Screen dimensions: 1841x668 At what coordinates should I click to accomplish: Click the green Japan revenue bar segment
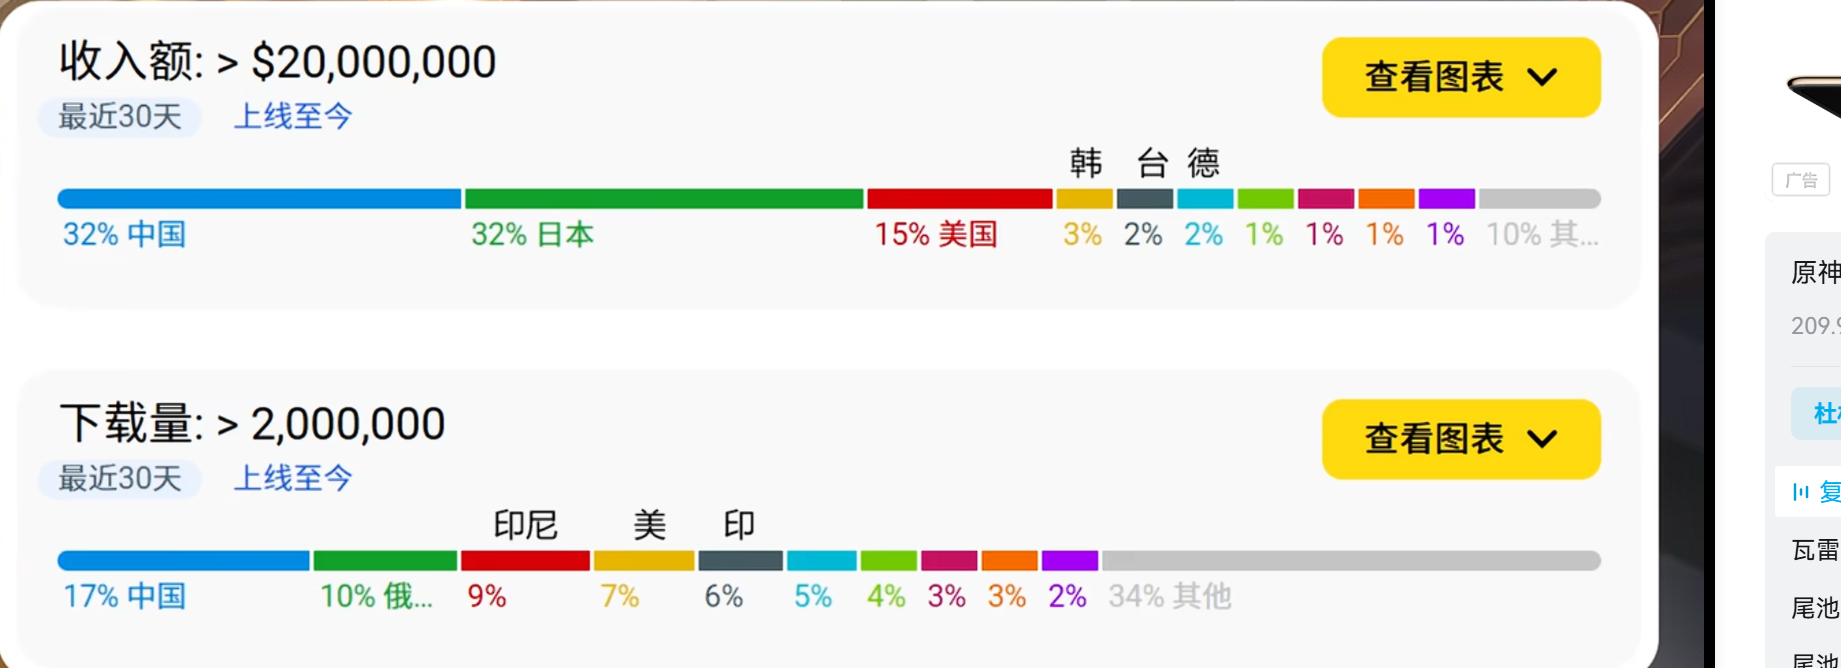[663, 199]
